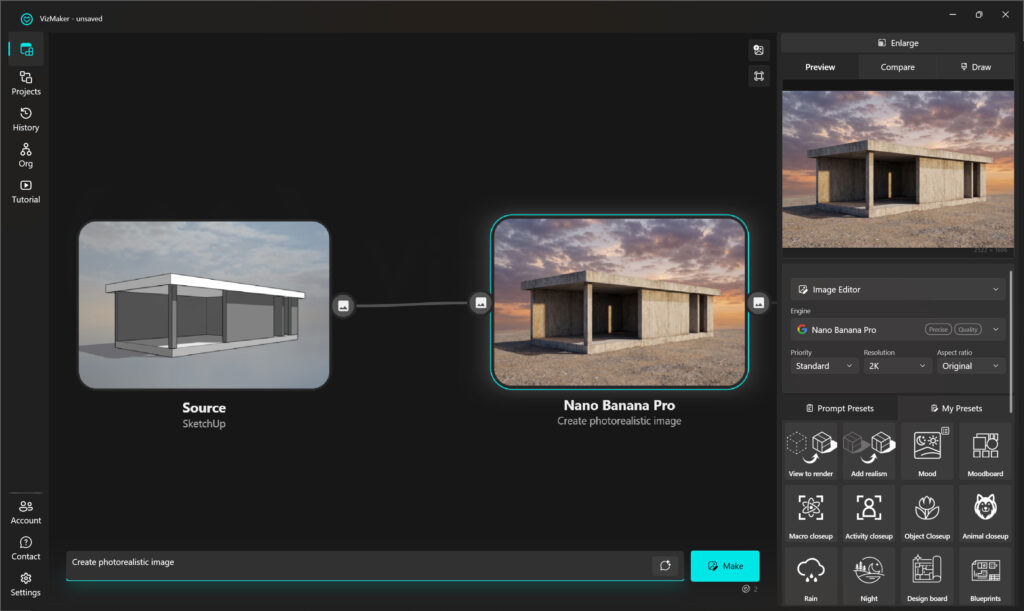Select the Add realism preset
The height and width of the screenshot is (611, 1024).
point(869,451)
